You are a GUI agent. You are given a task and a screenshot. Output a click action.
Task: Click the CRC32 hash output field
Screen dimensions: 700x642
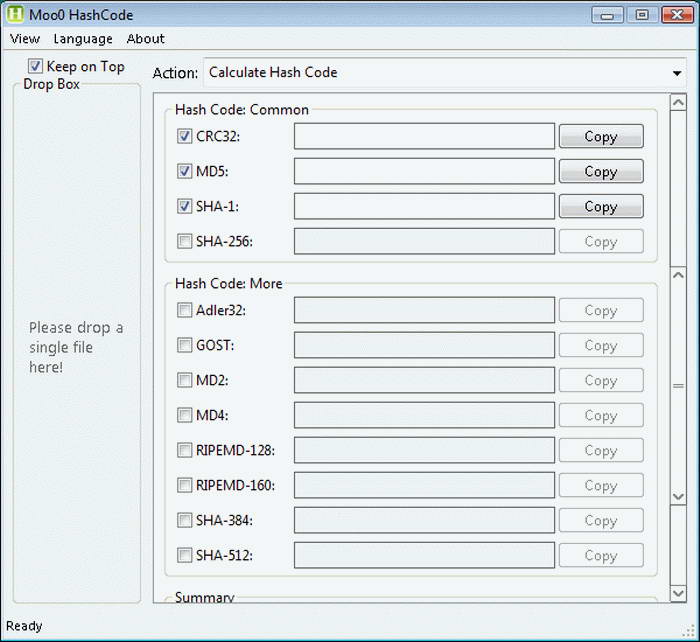[x=424, y=136]
